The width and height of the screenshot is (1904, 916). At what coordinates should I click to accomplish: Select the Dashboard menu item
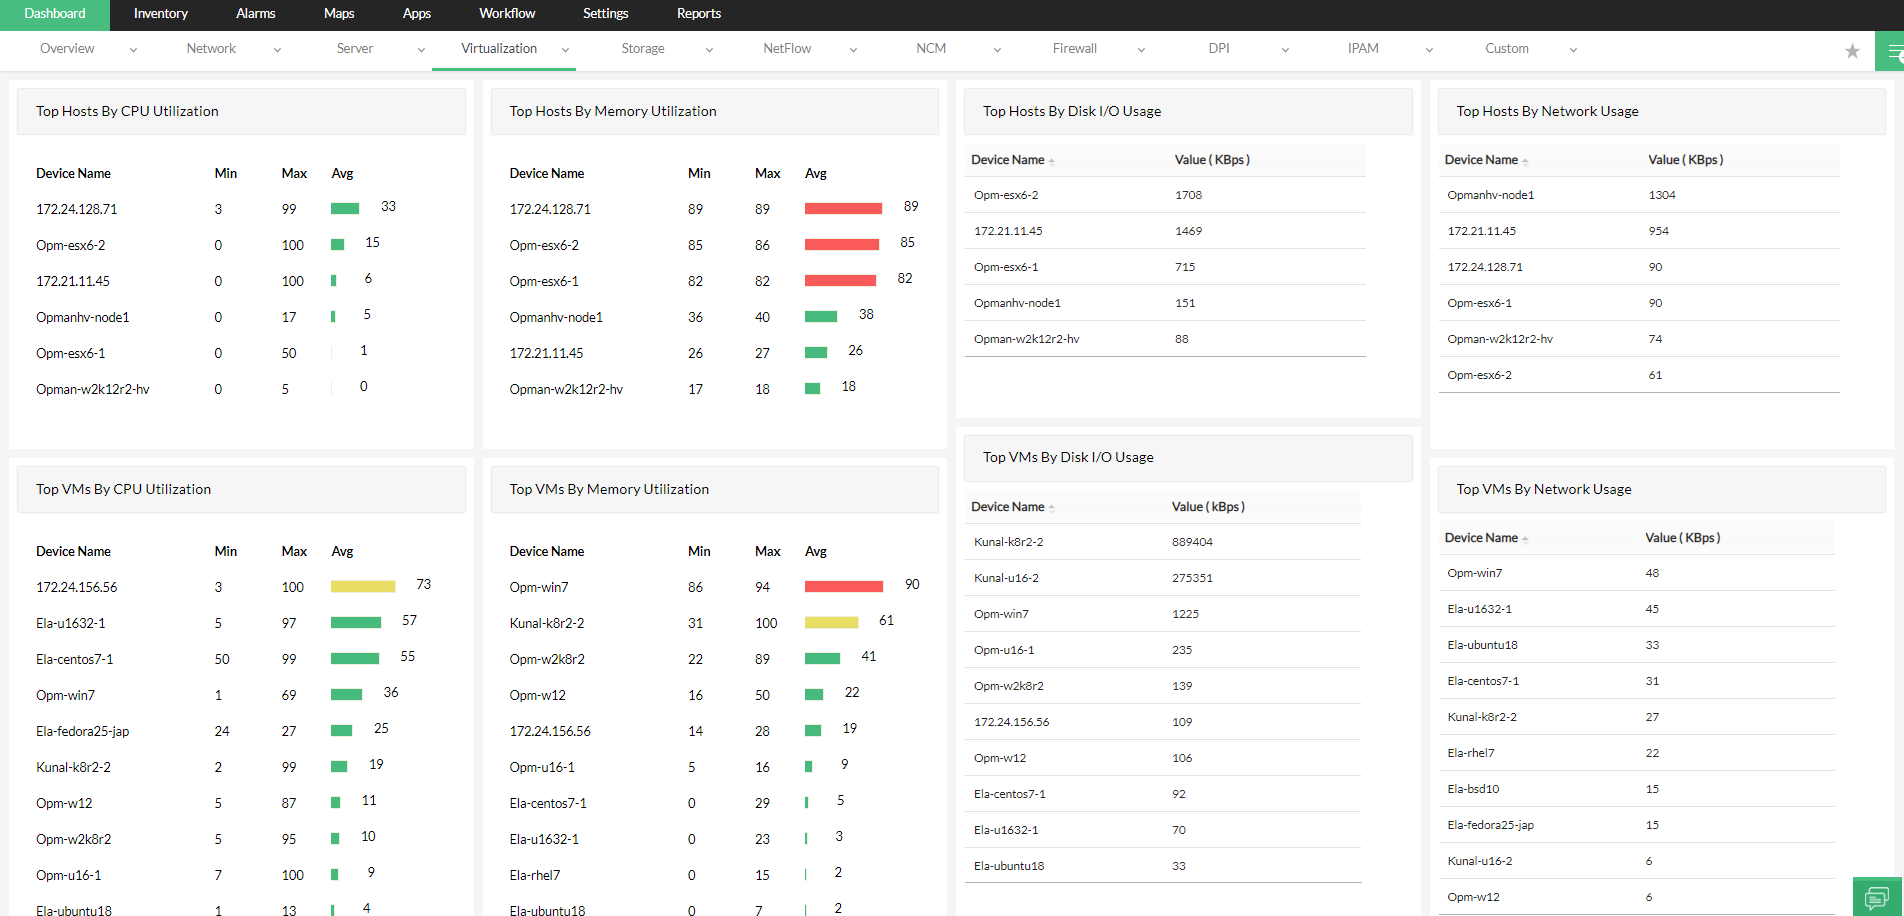55,14
